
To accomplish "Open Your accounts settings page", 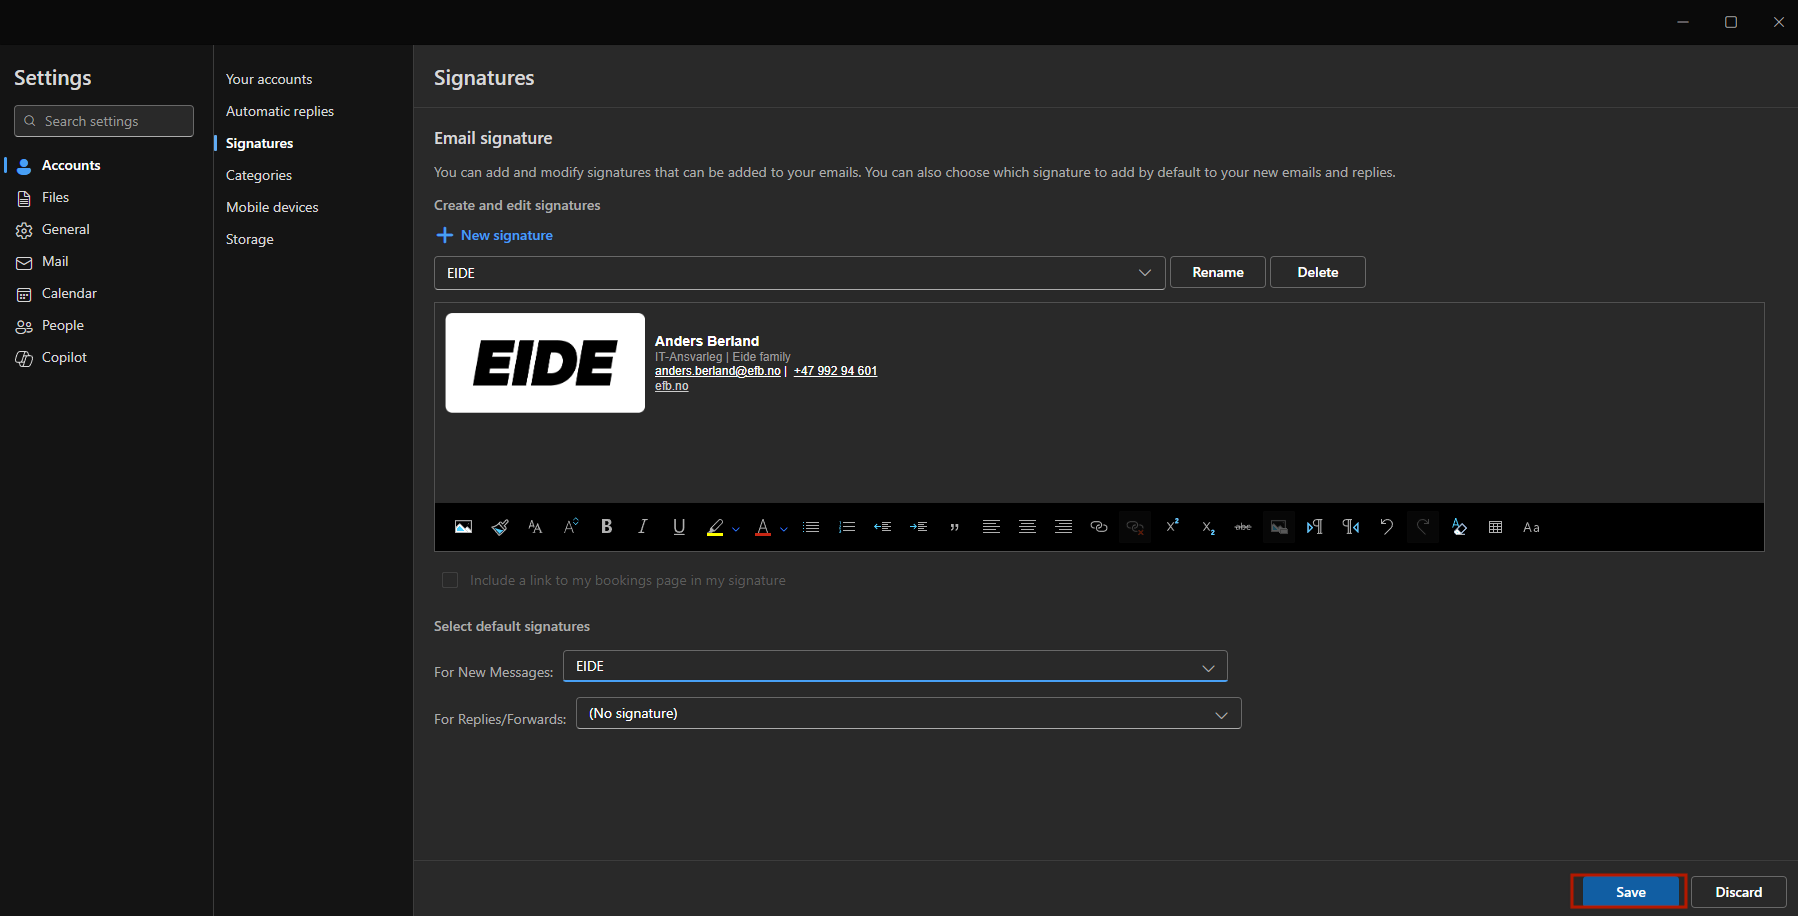I will [x=269, y=79].
